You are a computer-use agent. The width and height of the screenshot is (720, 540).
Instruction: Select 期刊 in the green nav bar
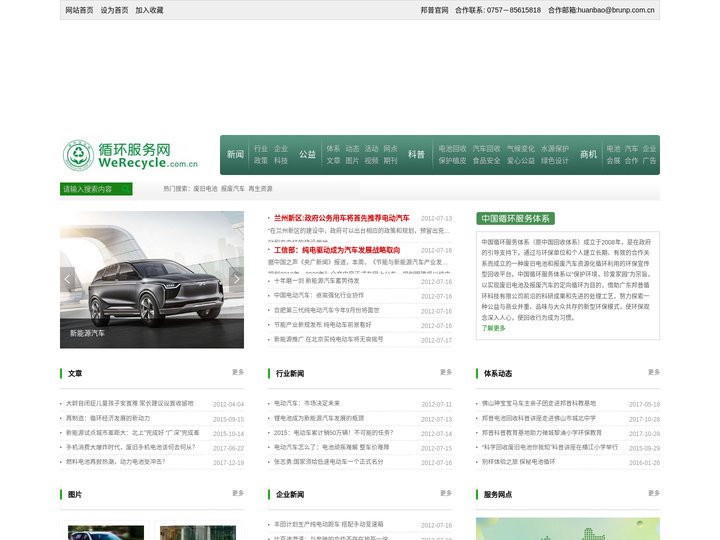pos(390,160)
